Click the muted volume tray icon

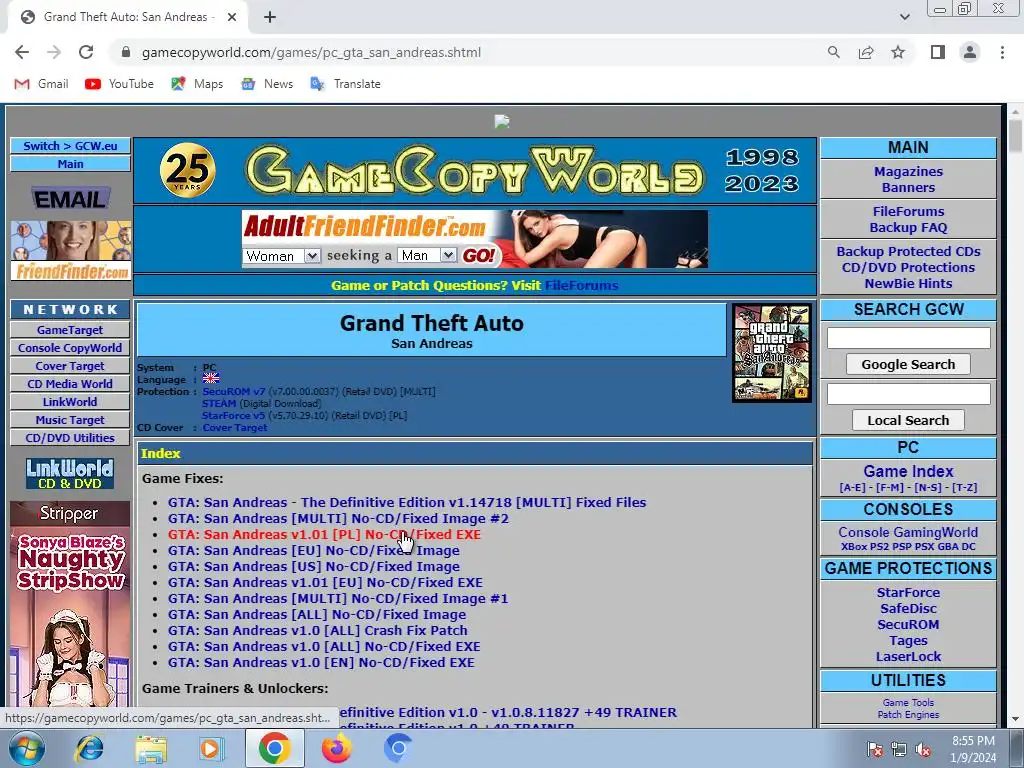[x=923, y=750]
